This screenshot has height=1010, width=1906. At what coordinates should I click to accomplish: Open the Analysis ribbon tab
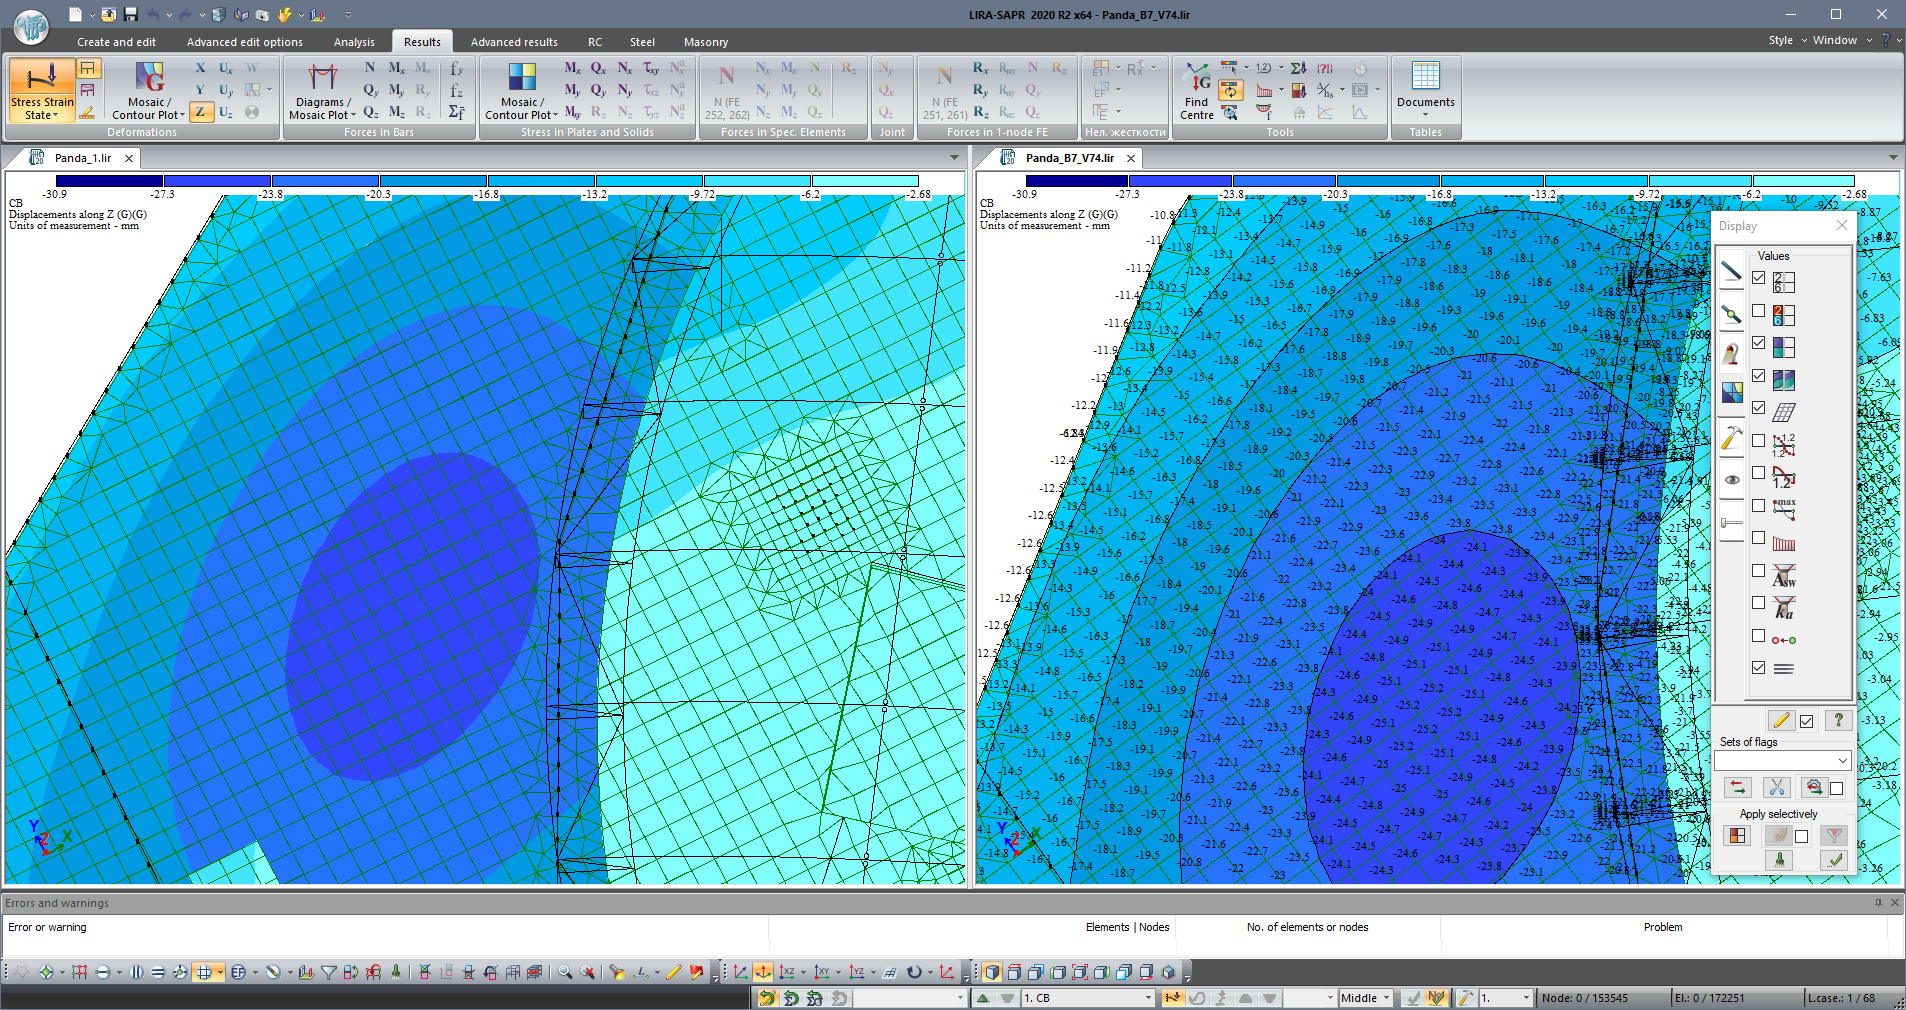354,42
